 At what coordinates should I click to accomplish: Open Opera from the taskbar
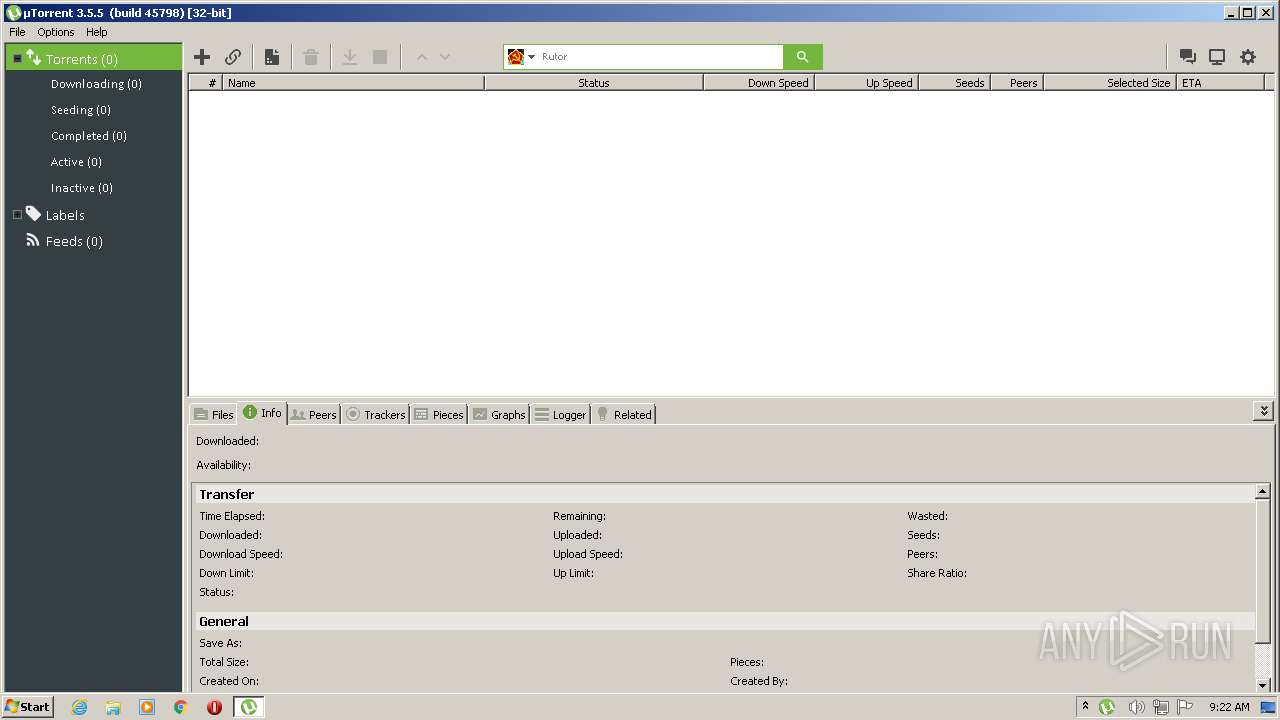click(214, 707)
